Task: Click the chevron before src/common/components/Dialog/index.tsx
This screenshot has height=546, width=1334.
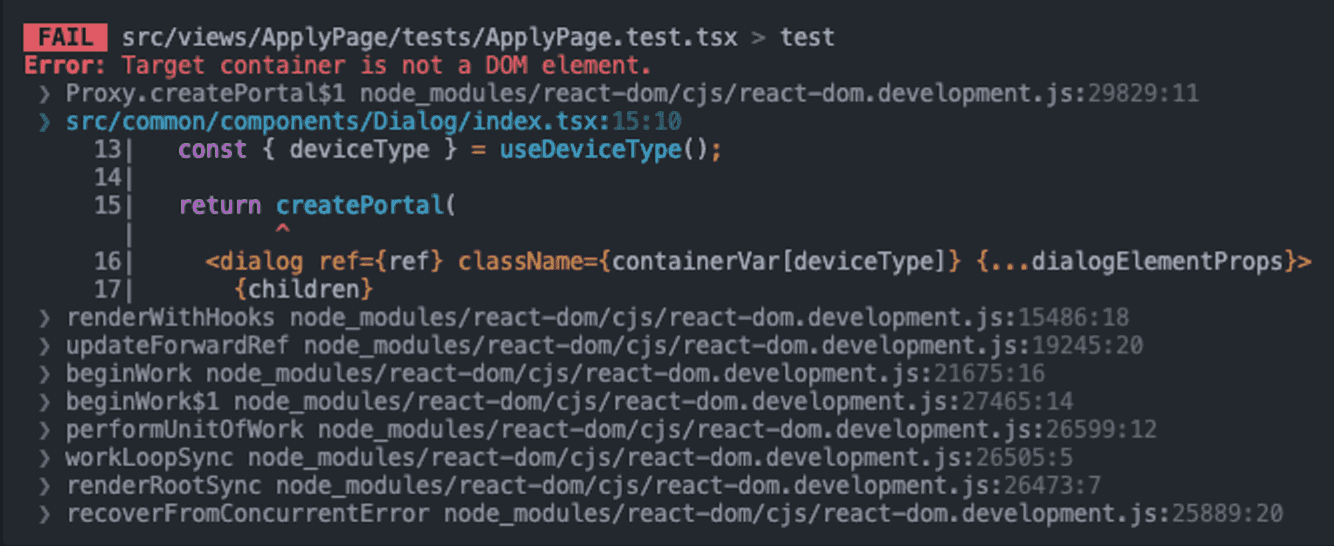Action: 46,122
